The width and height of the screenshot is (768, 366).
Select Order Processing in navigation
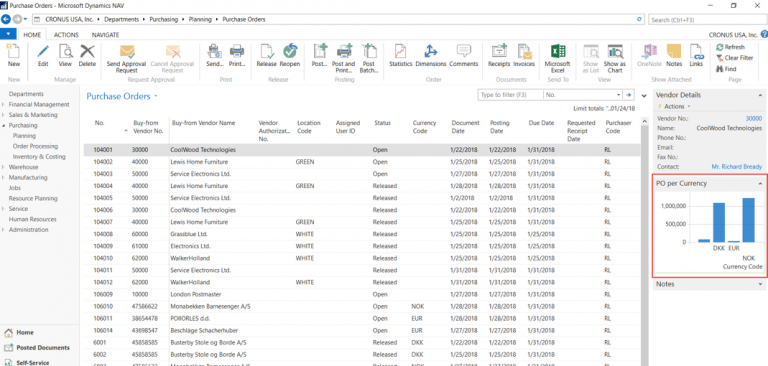coord(35,146)
